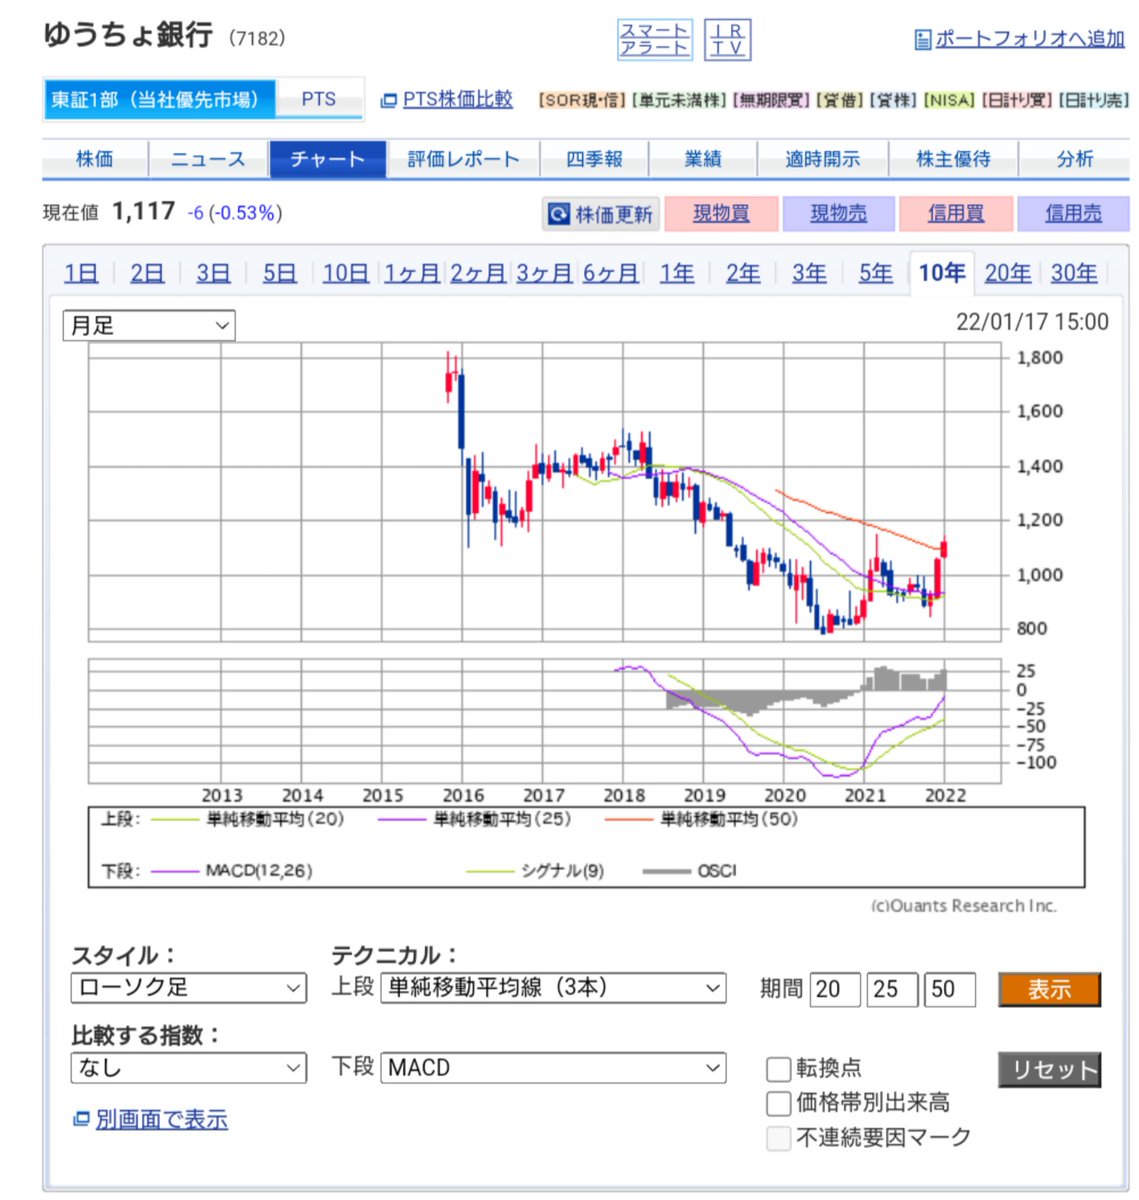This screenshot has height=1200, width=1139.
Task: Click the refresh icon on 株価更新
Action: click(x=559, y=214)
